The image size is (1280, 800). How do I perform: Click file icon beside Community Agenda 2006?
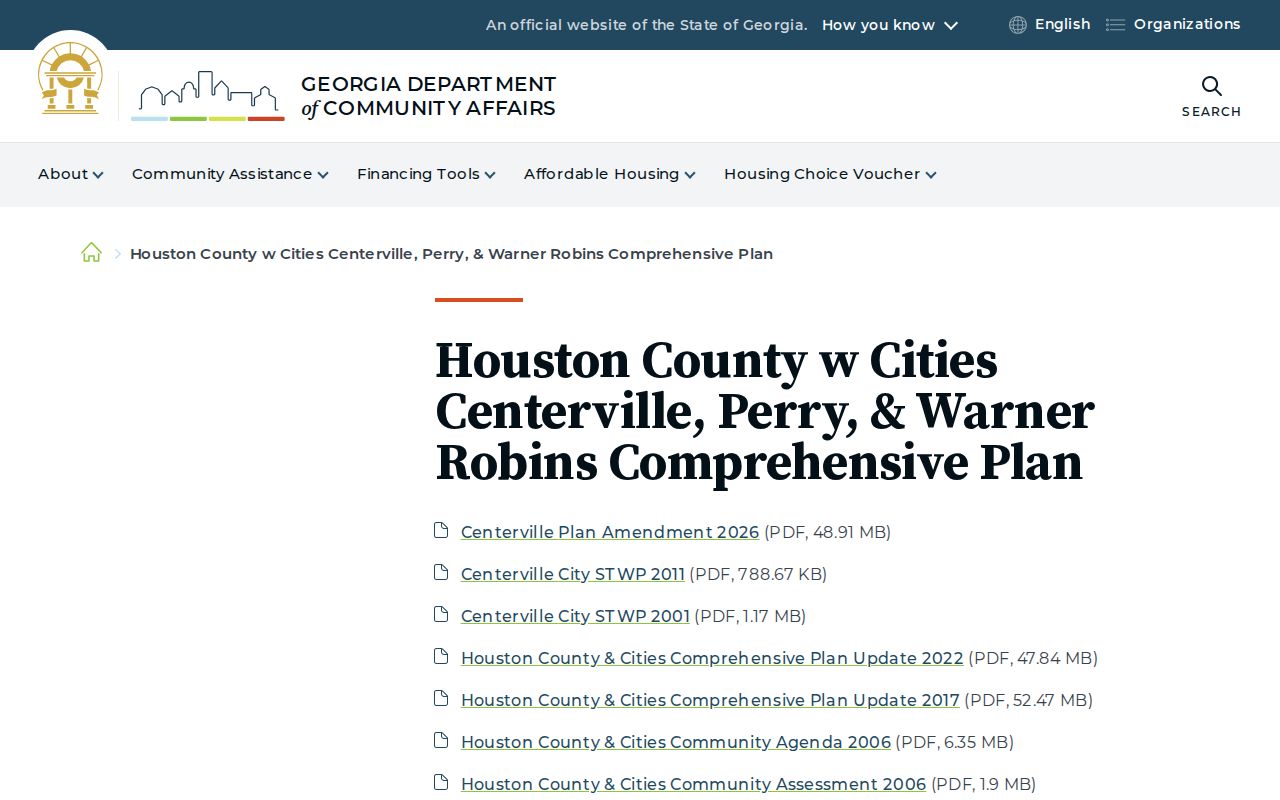(441, 740)
